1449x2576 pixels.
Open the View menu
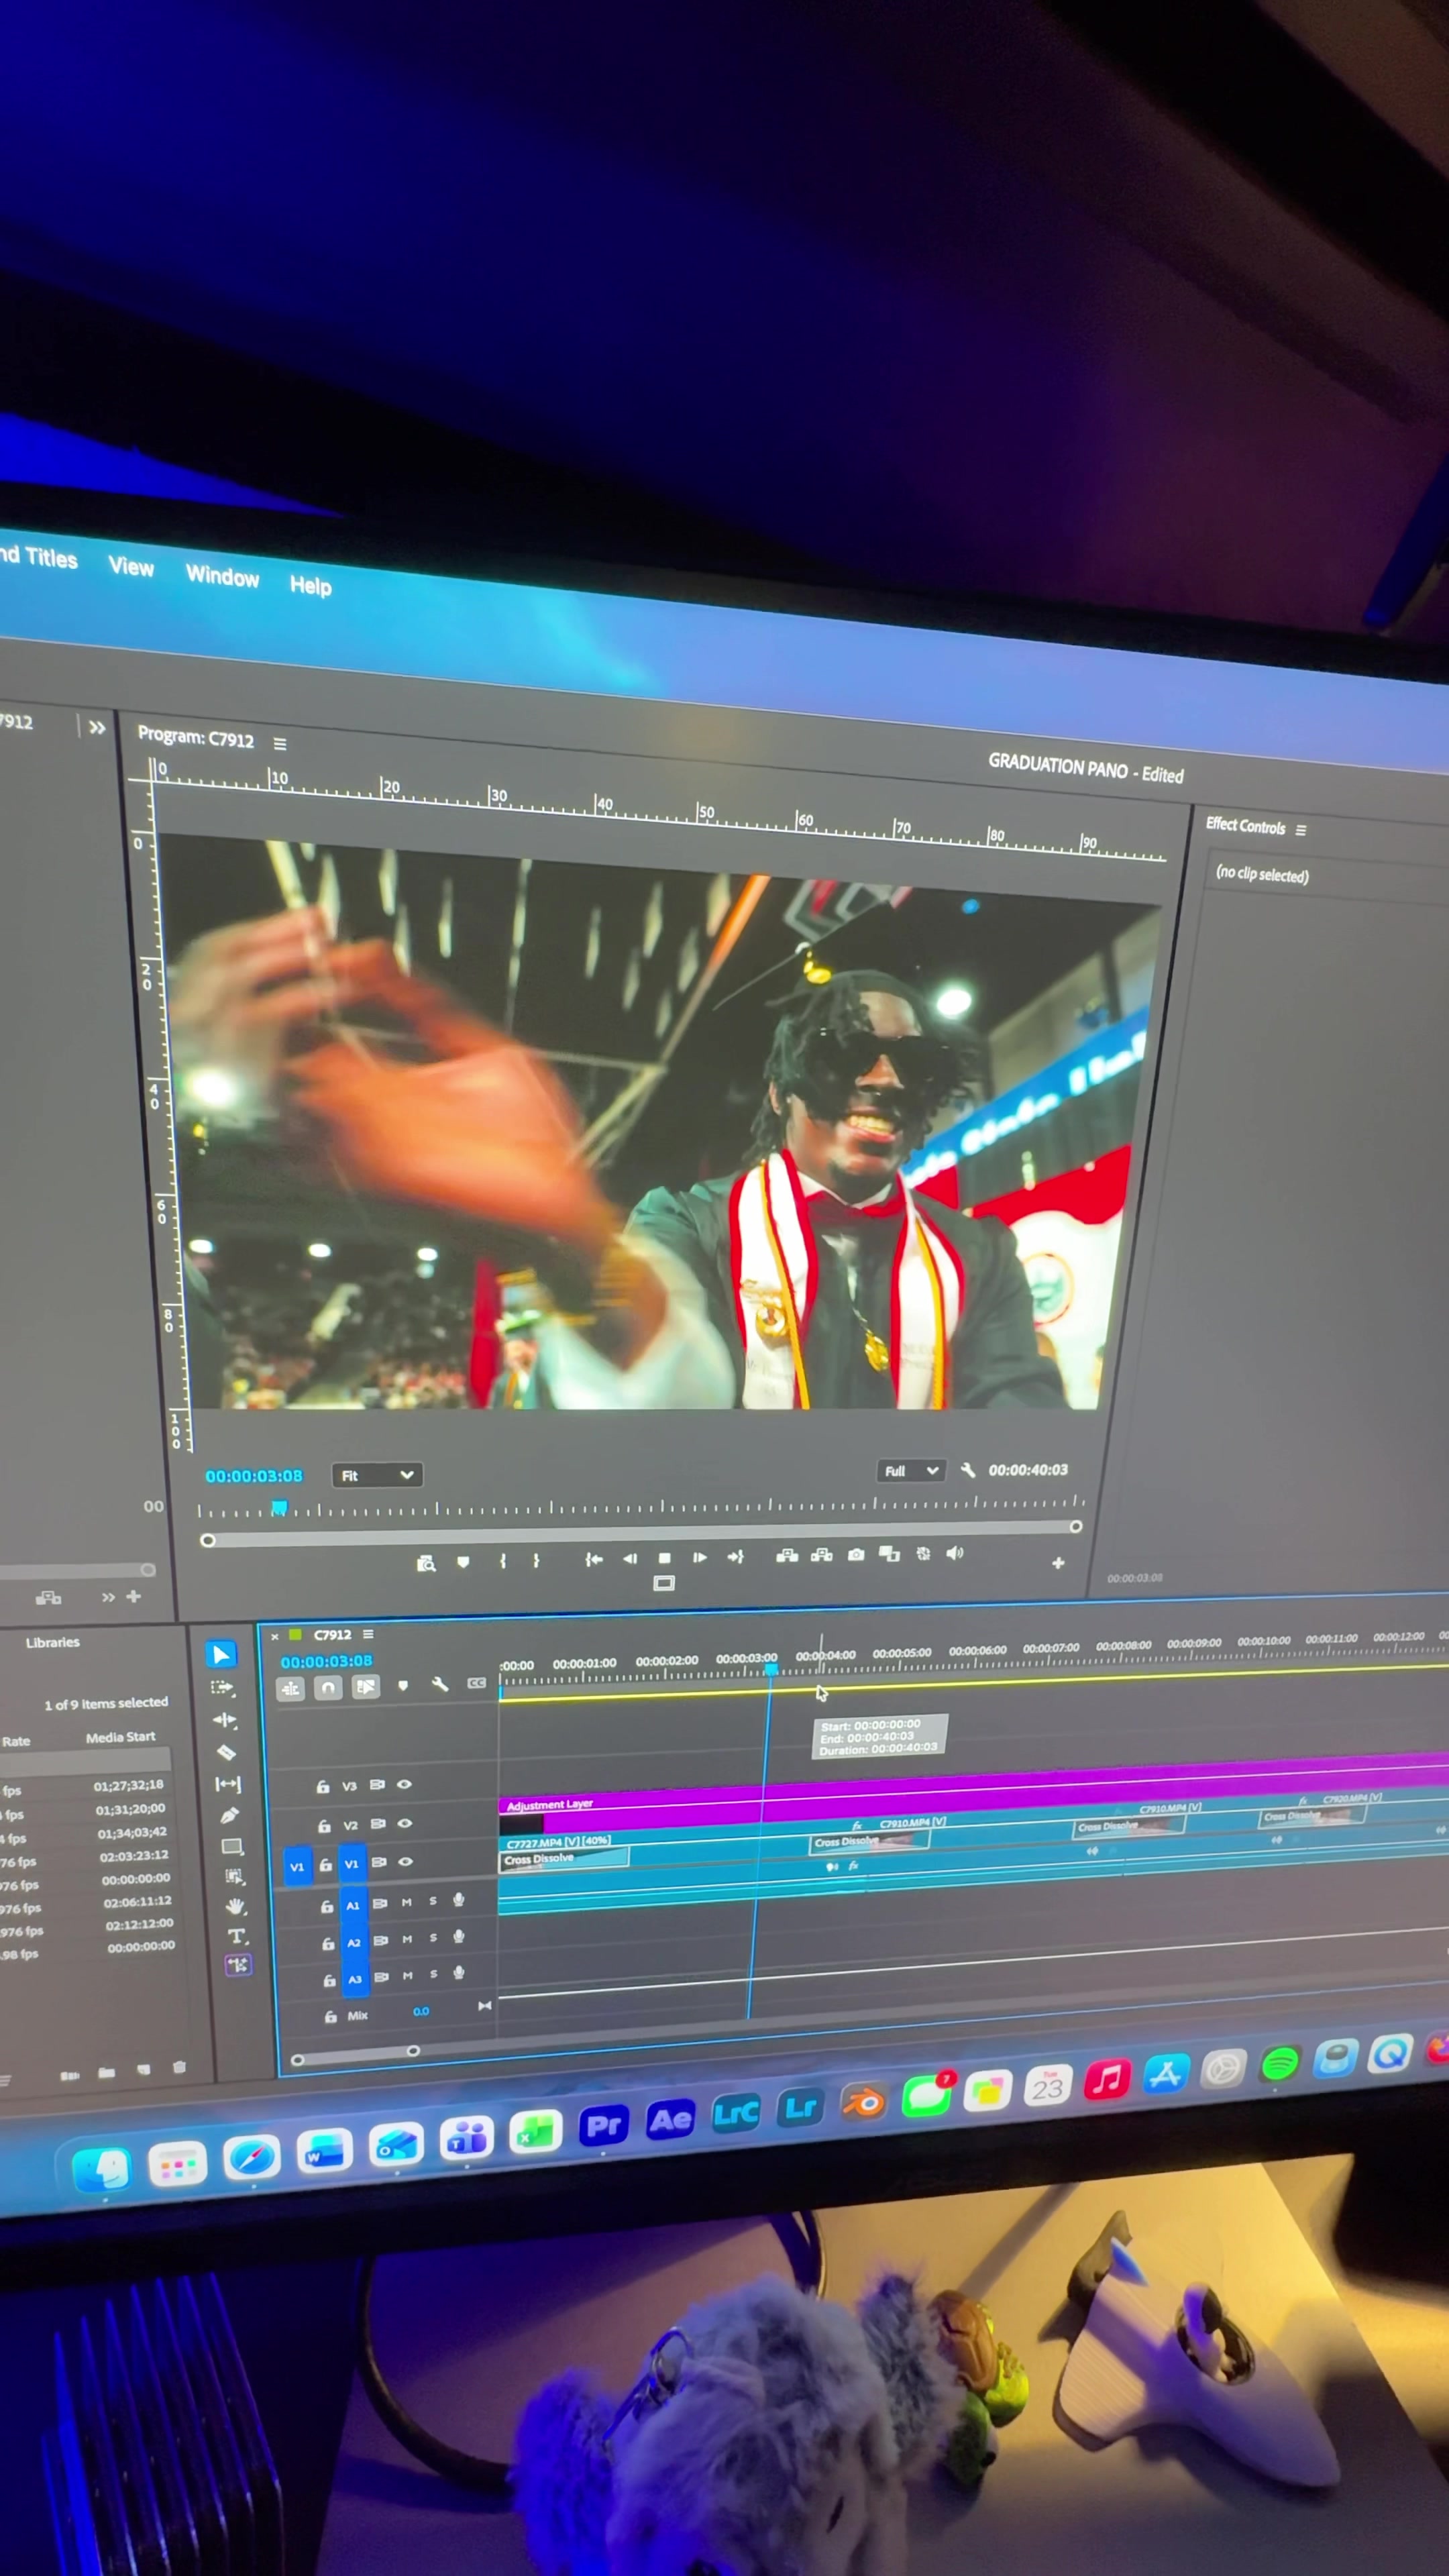[131, 567]
